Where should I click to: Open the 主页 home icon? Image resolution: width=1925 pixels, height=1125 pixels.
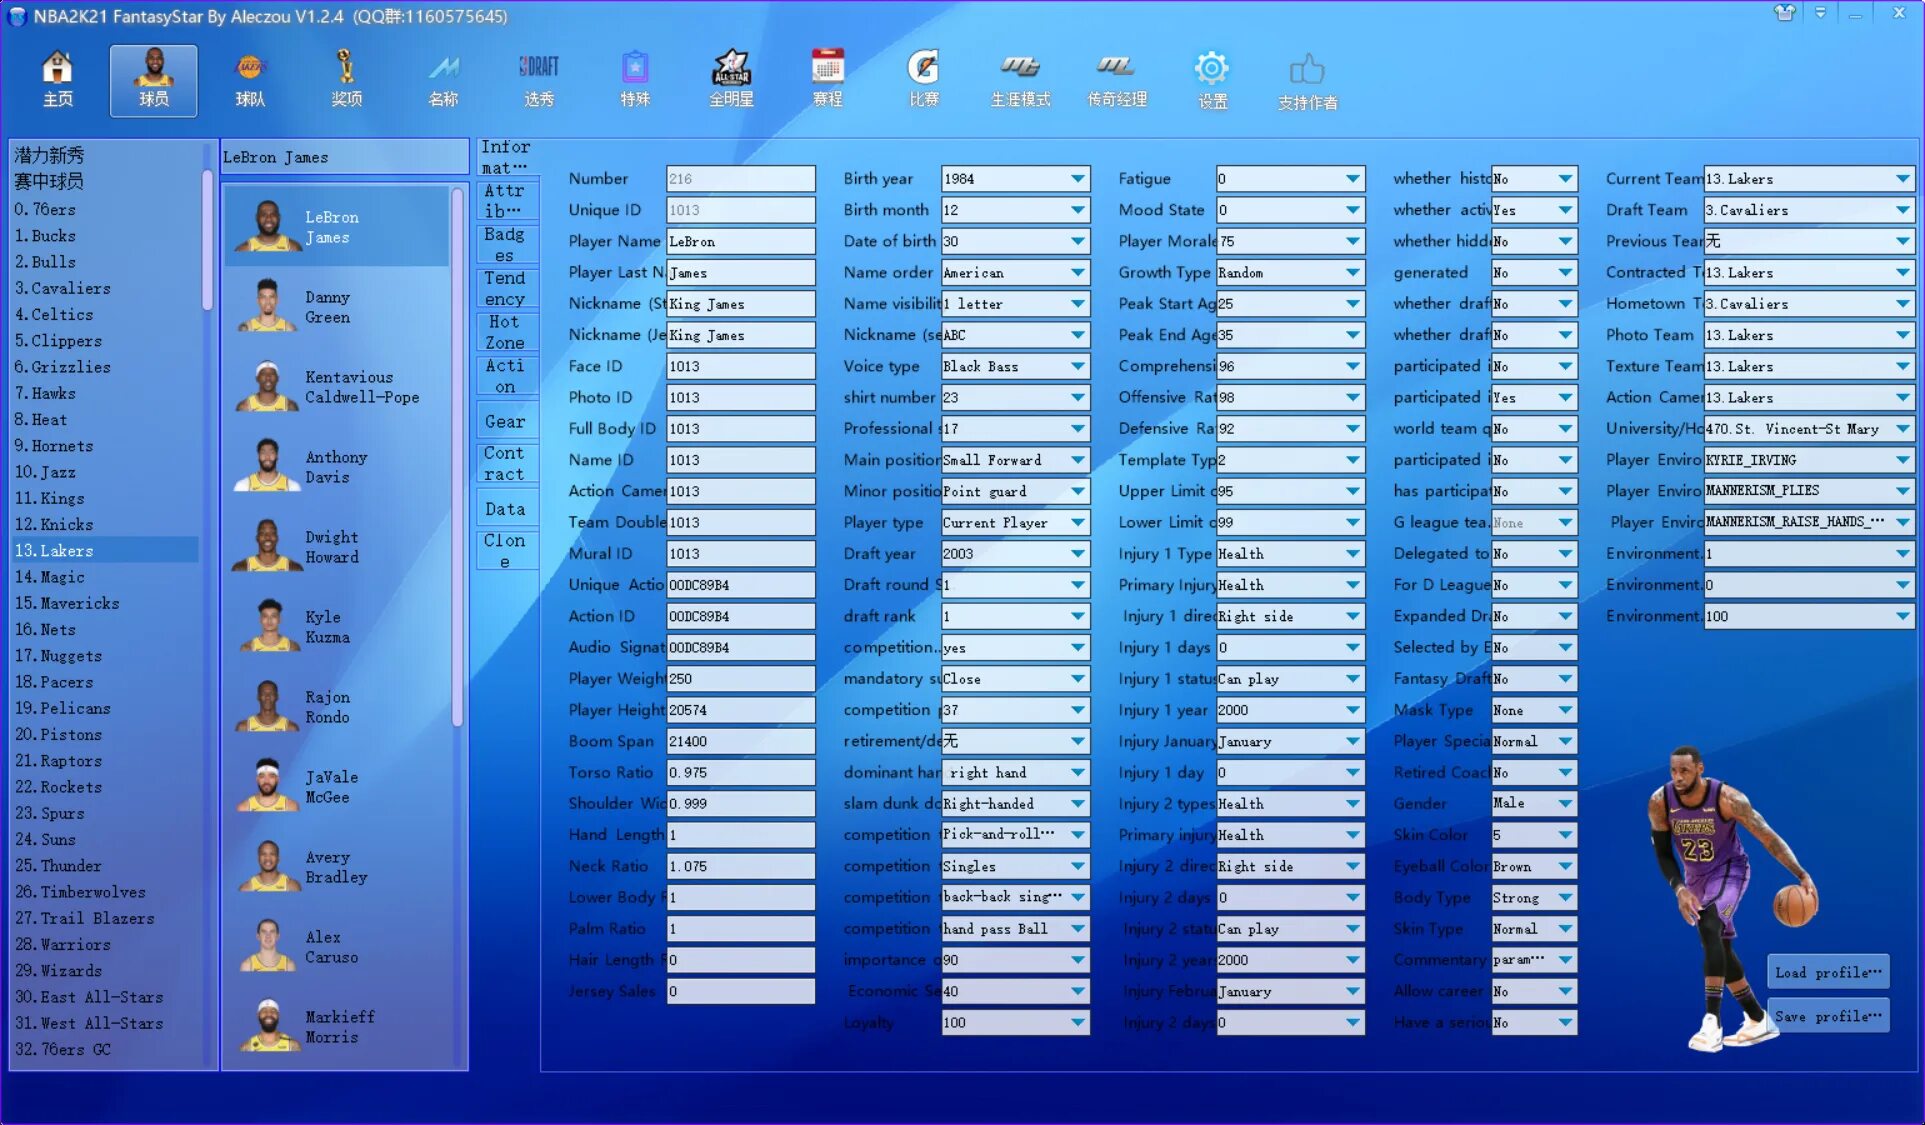tap(57, 79)
